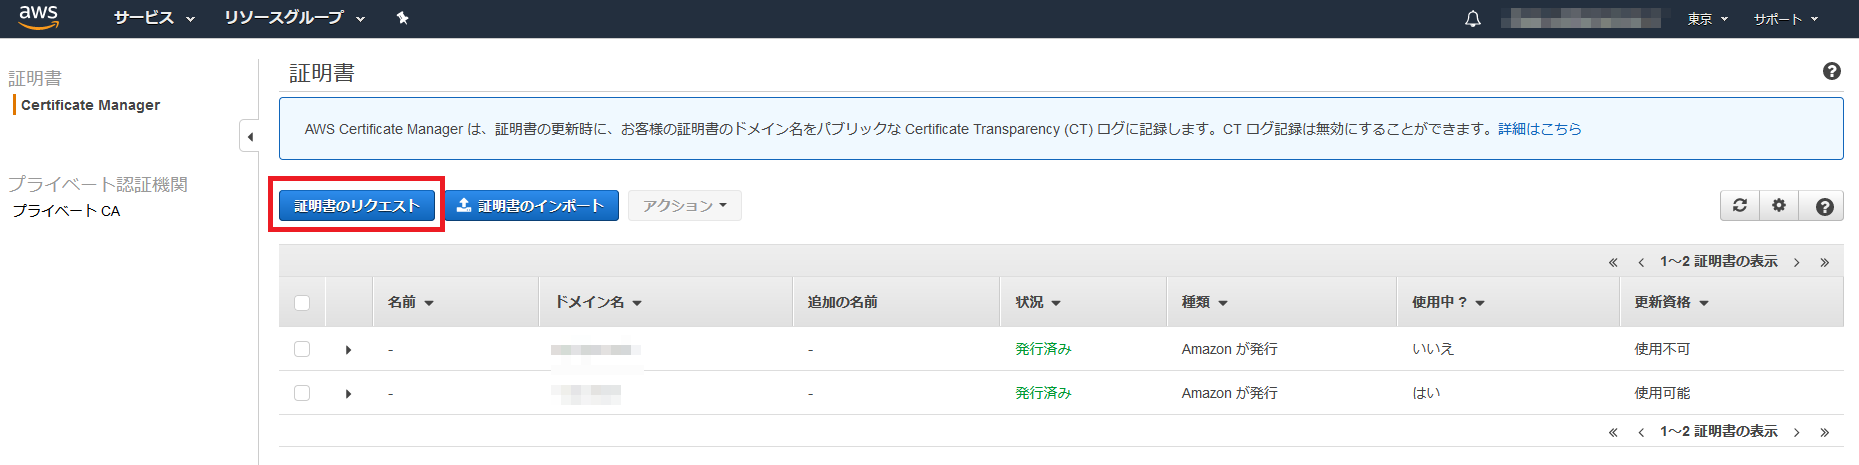Open the 東京 region selector
The width and height of the screenshot is (1859, 465).
pos(1708,19)
